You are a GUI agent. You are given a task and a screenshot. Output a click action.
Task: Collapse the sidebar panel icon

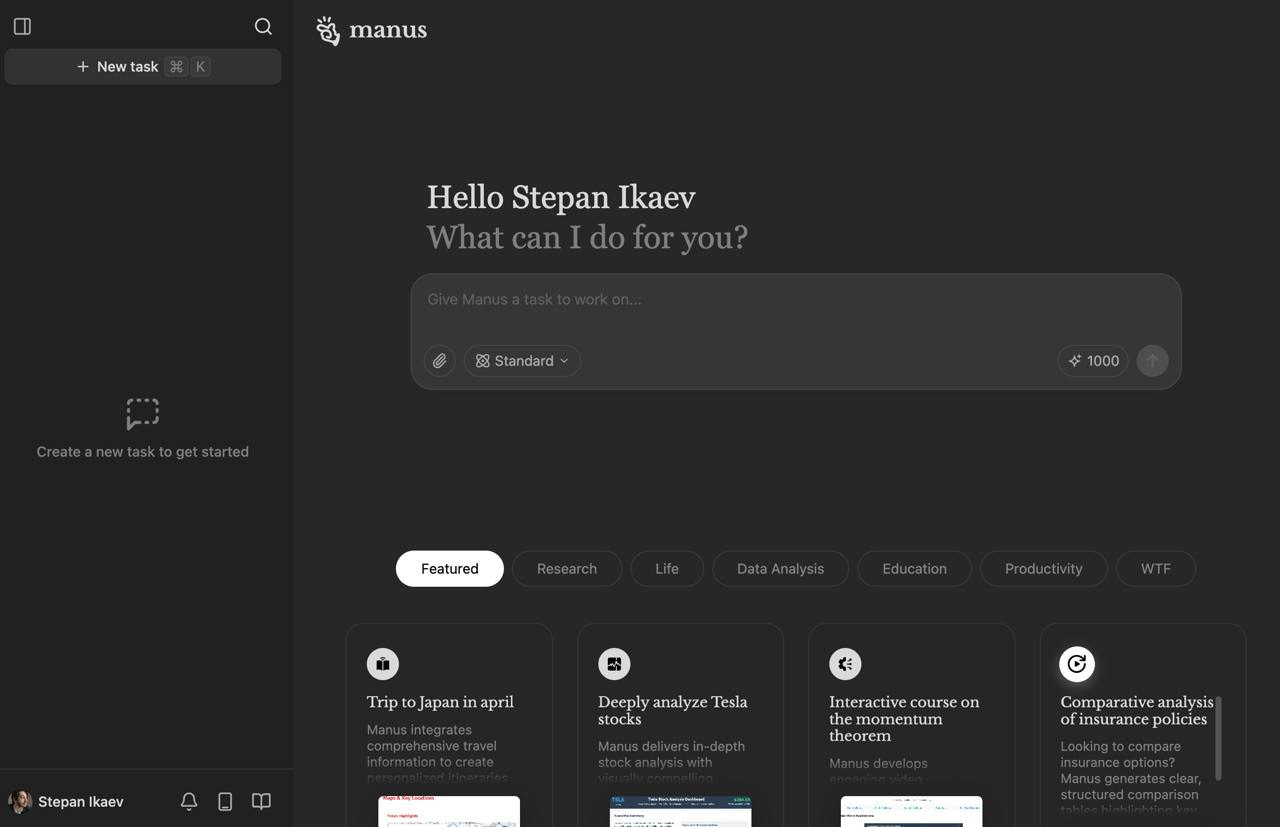(x=22, y=27)
